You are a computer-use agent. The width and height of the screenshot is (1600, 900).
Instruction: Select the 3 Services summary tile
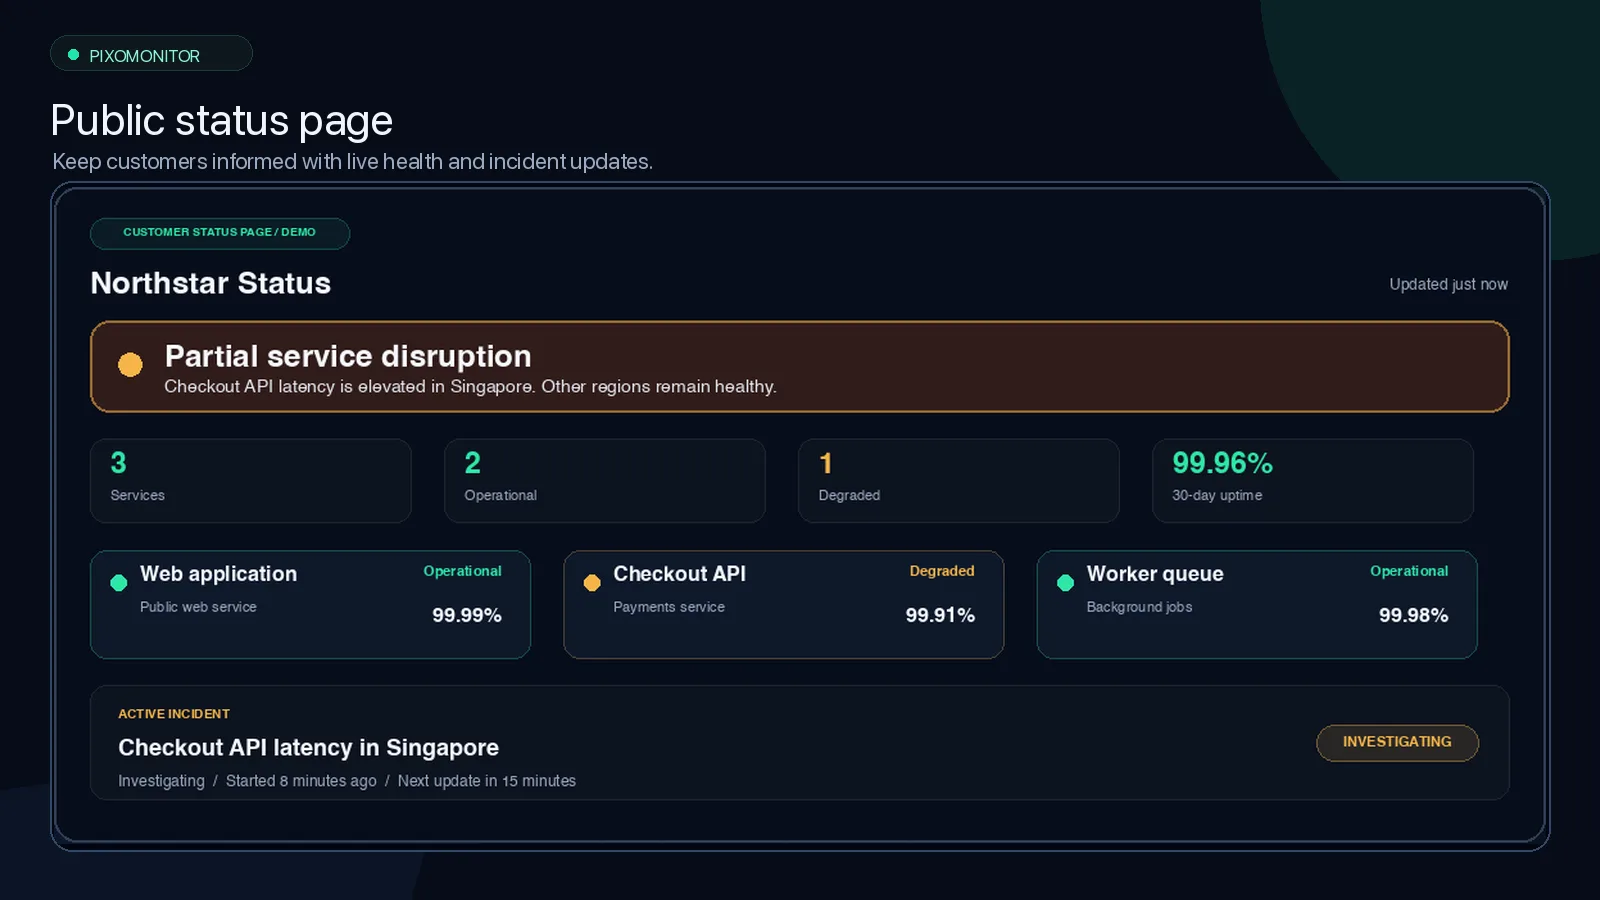pos(251,481)
